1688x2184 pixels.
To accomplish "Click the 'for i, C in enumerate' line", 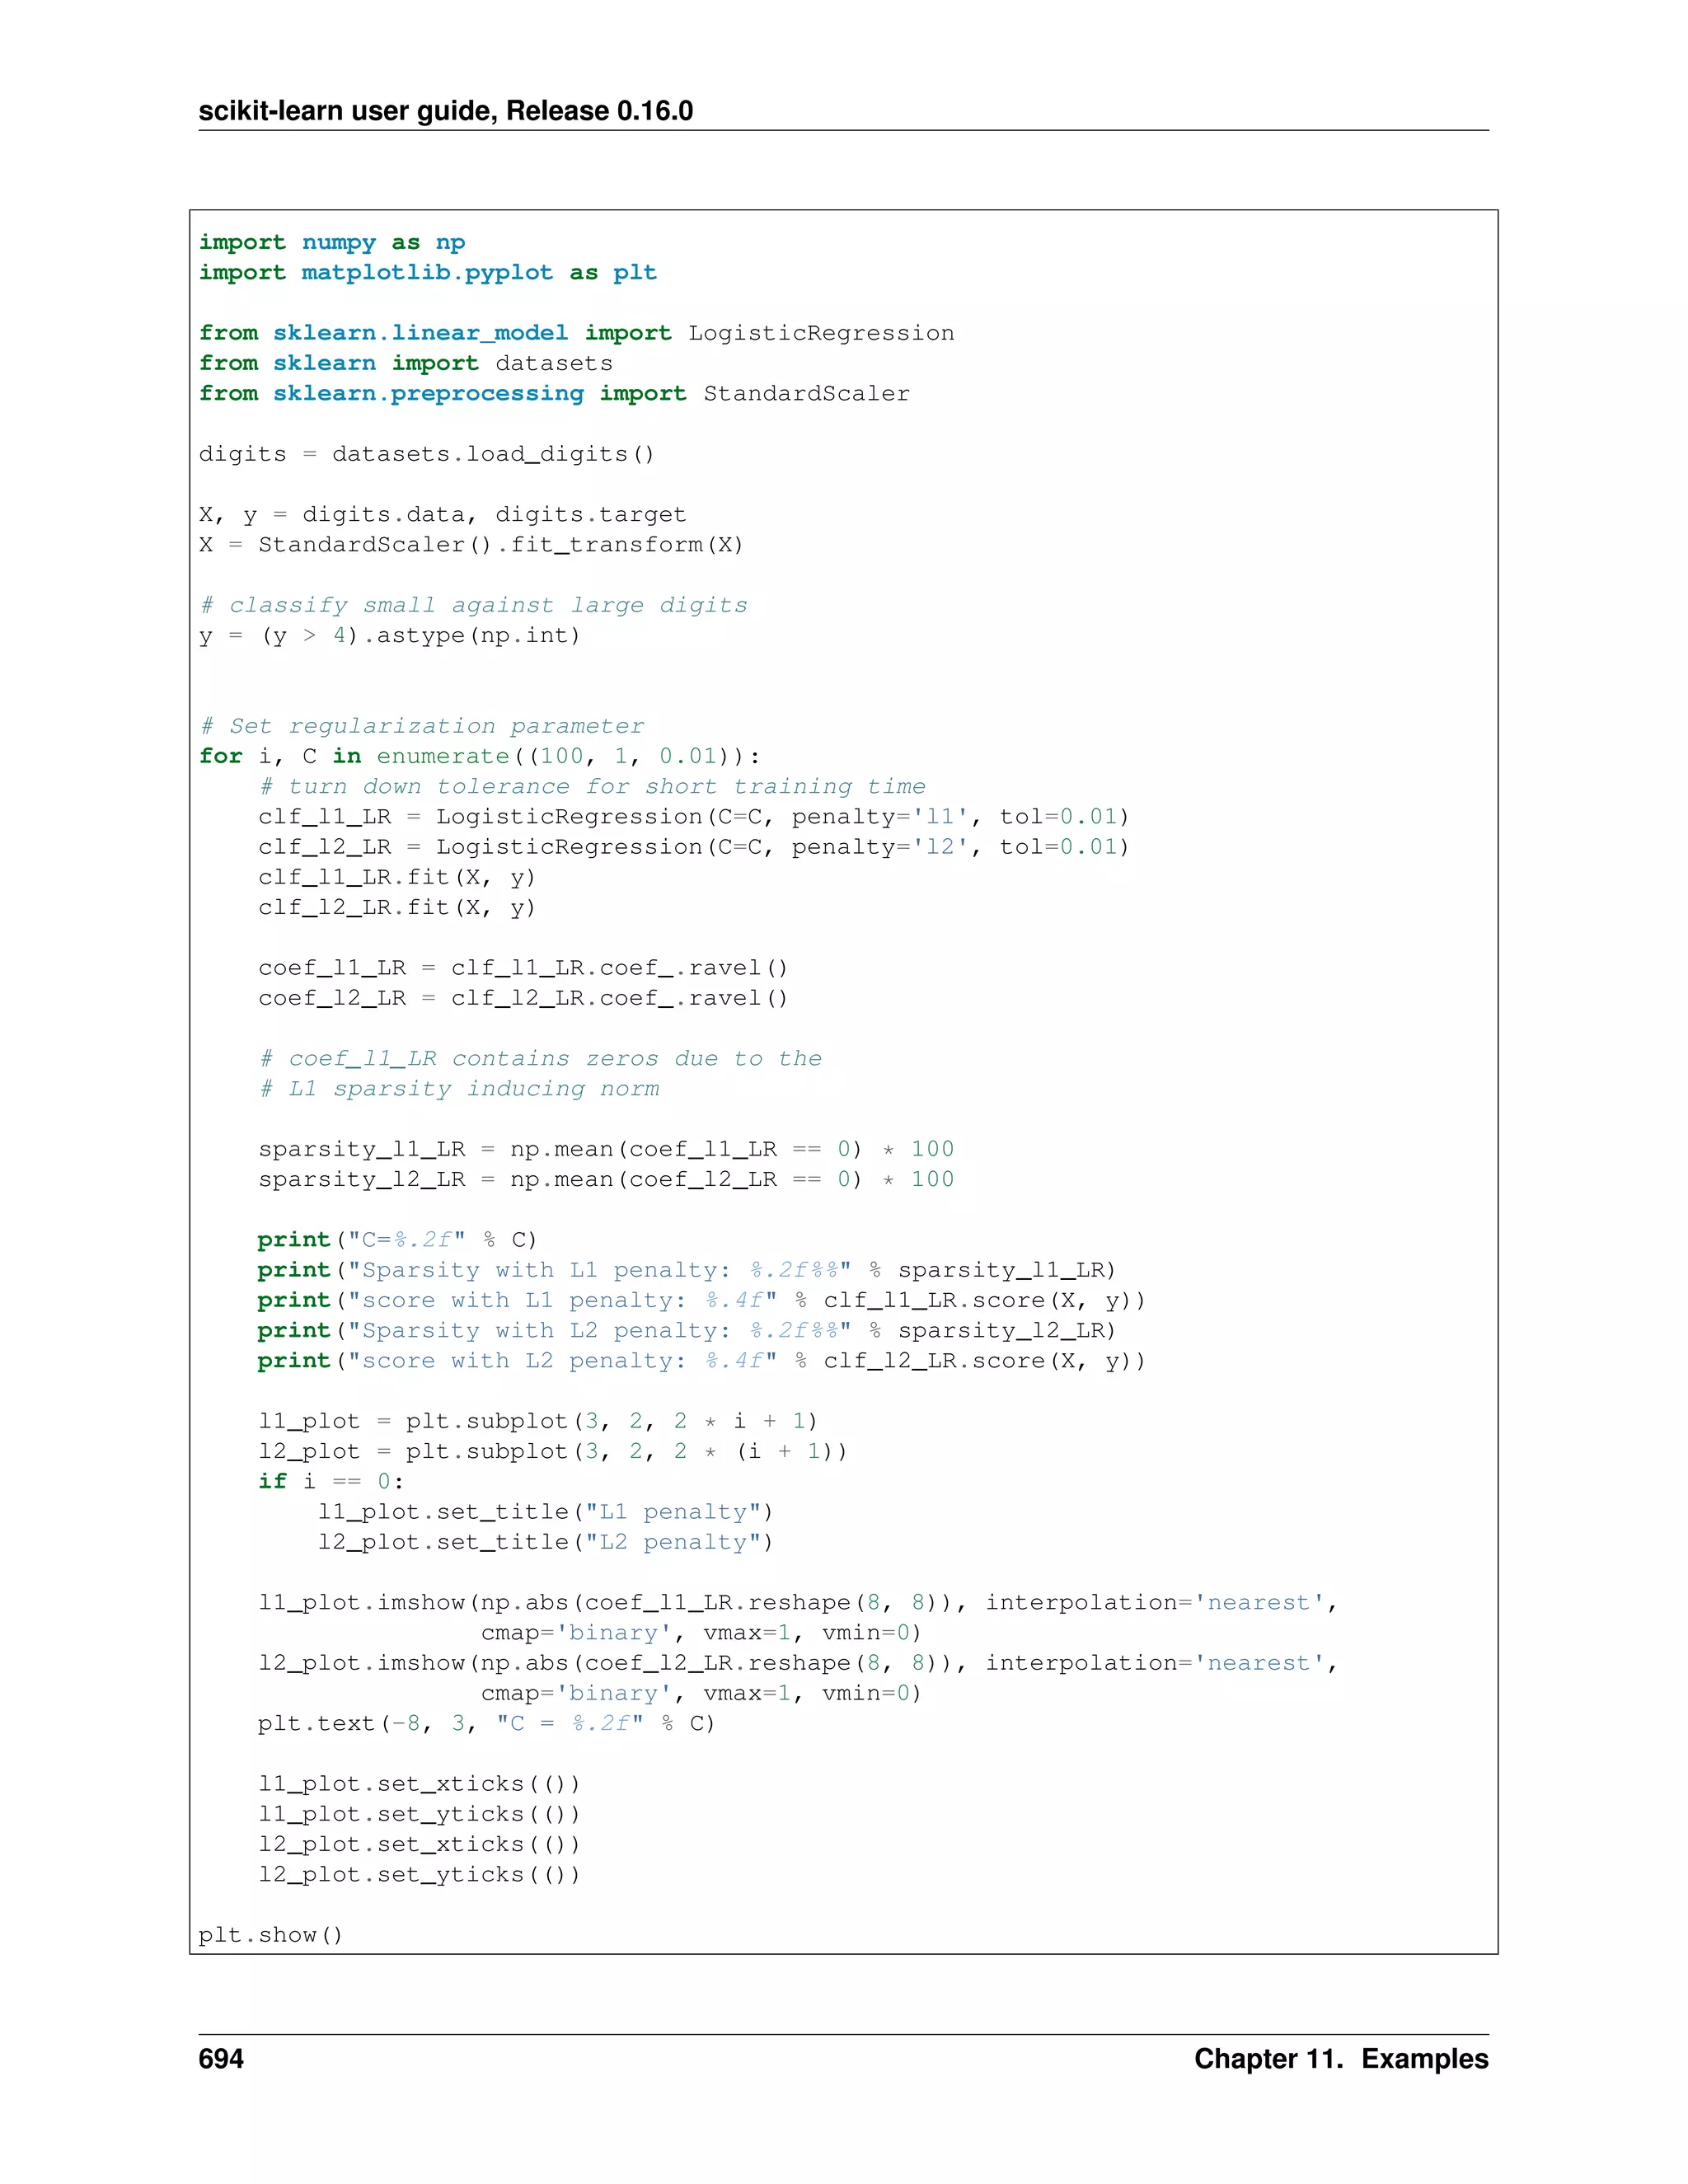I will (x=480, y=756).
